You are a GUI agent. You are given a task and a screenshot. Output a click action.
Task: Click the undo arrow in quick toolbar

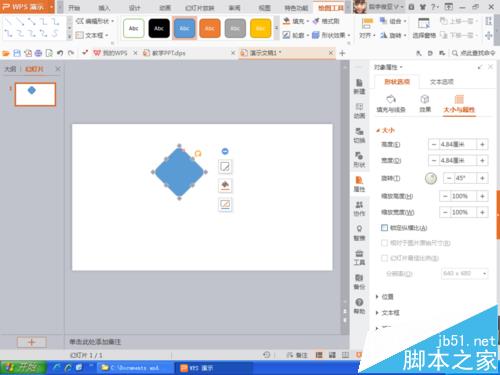click(60, 53)
